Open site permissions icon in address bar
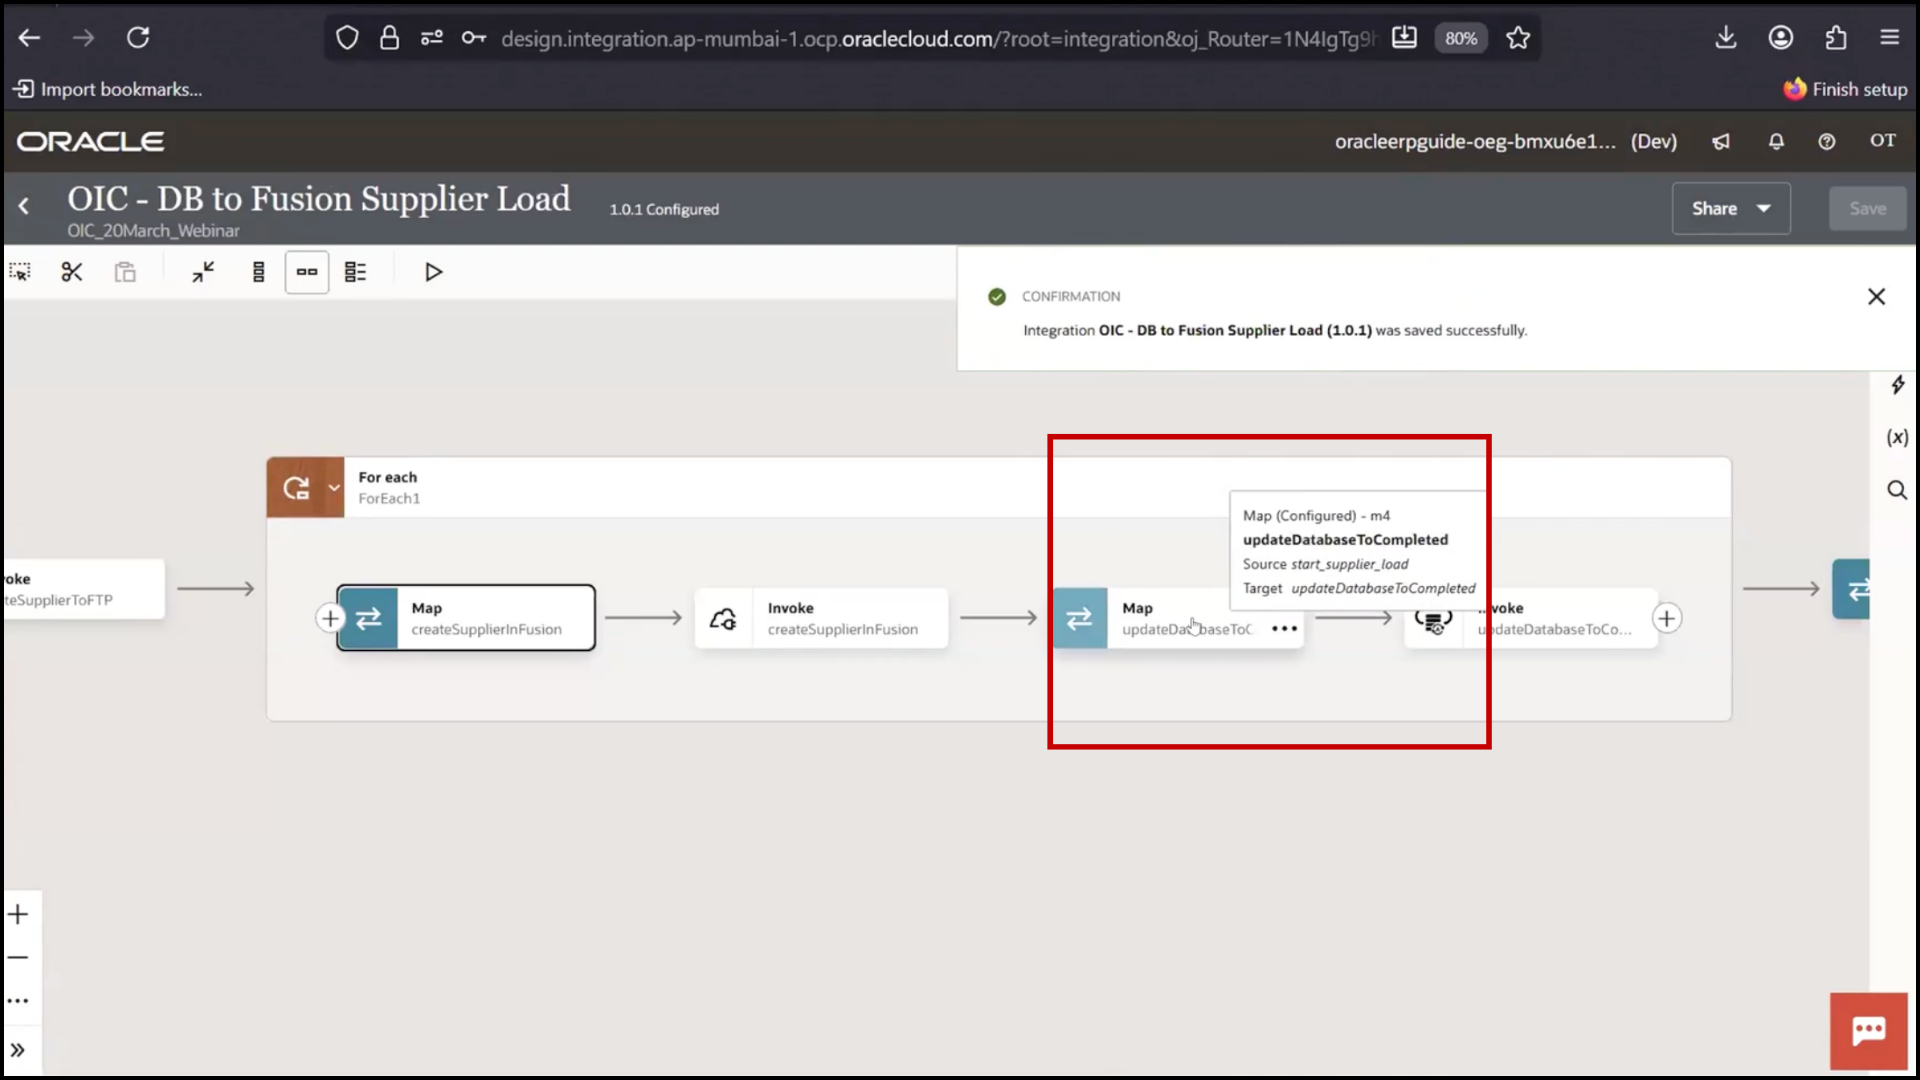Screen dimensions: 1920x1080 click(432, 38)
